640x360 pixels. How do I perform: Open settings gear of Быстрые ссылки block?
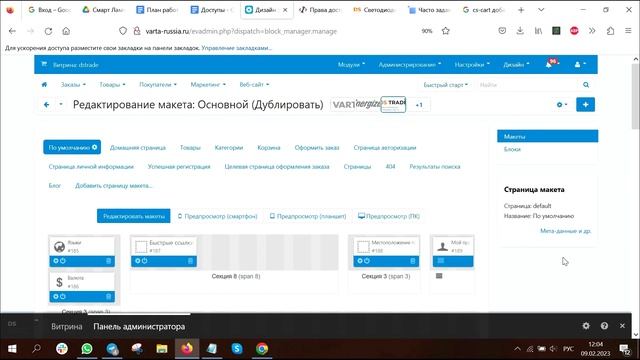tap(138, 261)
